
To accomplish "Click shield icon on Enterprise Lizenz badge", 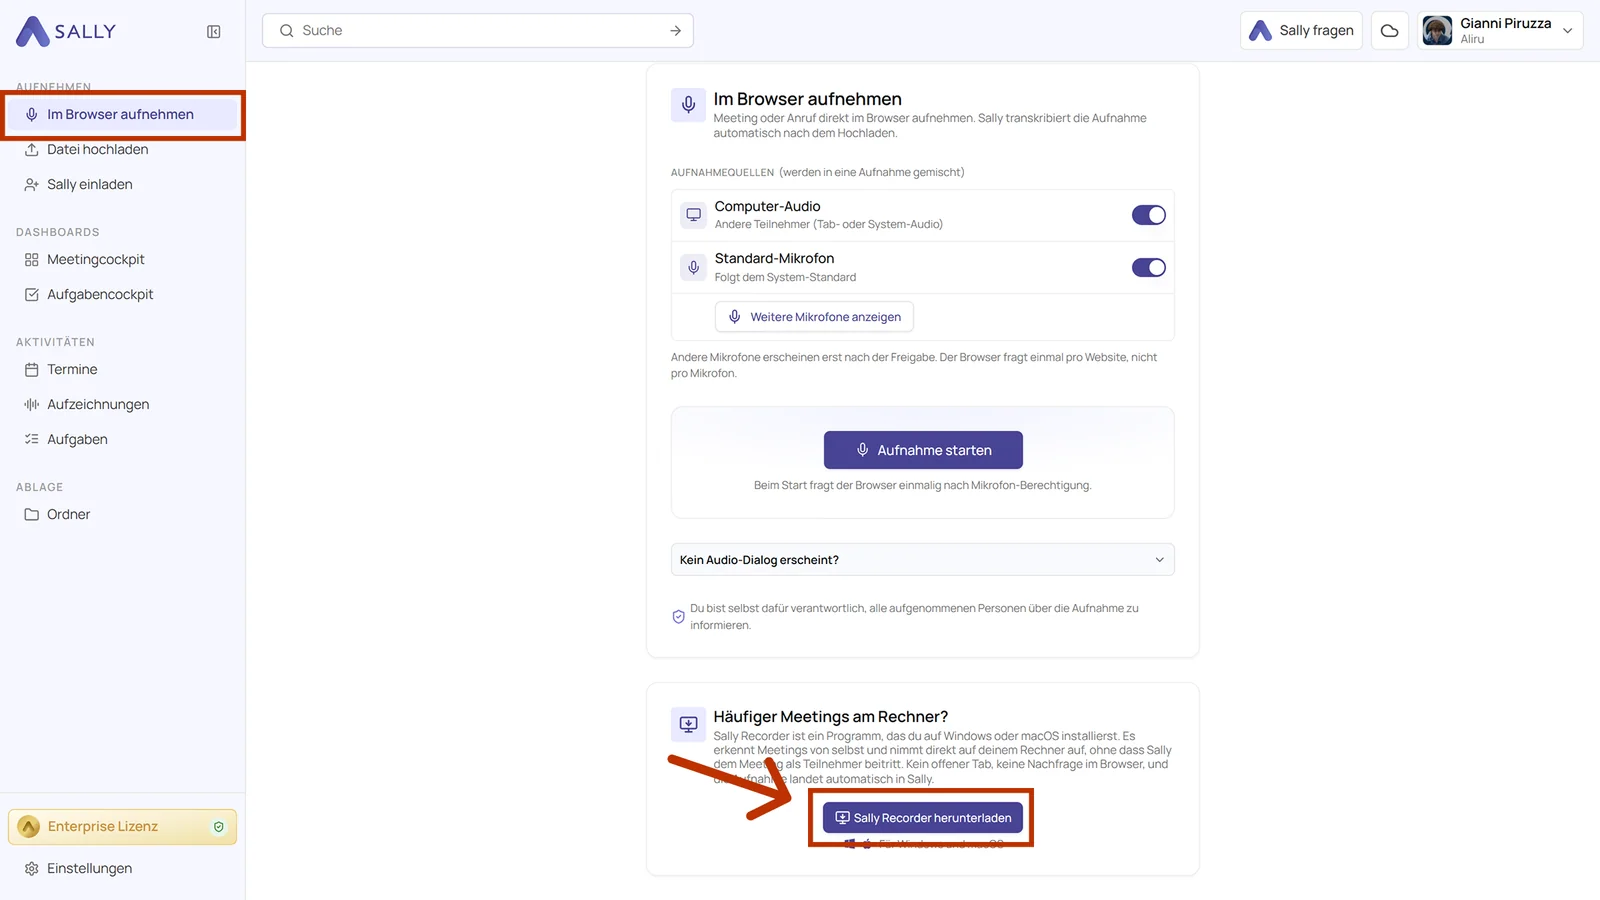I will point(219,827).
